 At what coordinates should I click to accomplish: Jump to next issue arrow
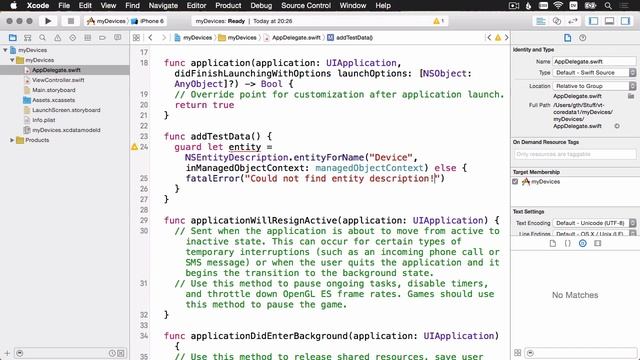[x=507, y=38]
